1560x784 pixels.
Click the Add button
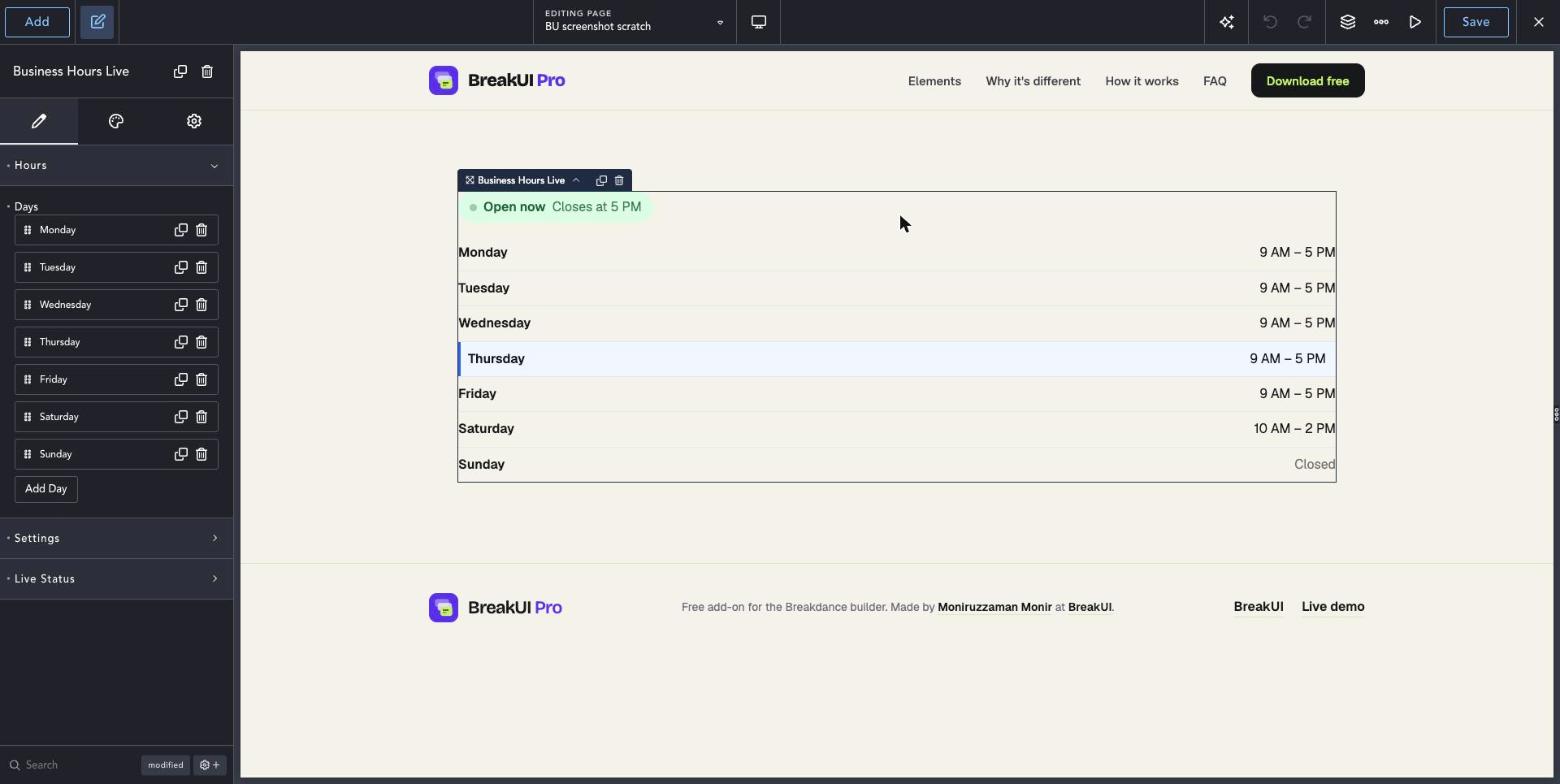click(37, 22)
